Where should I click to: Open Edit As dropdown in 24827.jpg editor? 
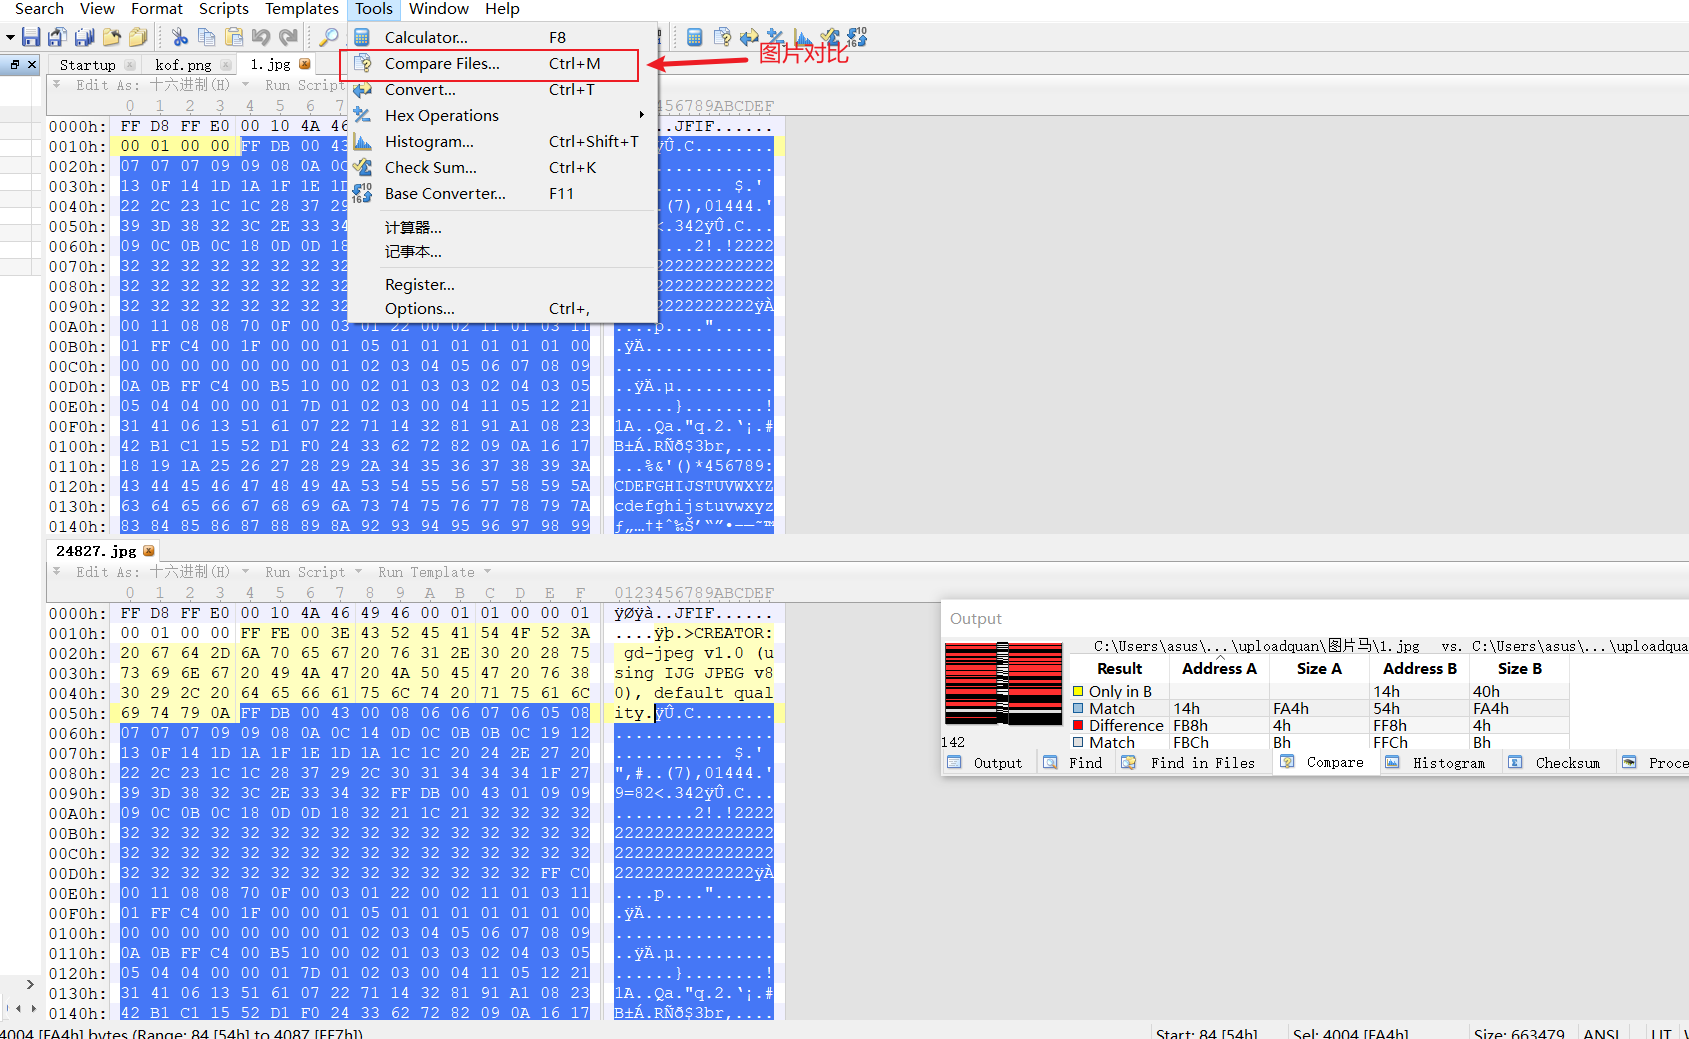point(246,572)
